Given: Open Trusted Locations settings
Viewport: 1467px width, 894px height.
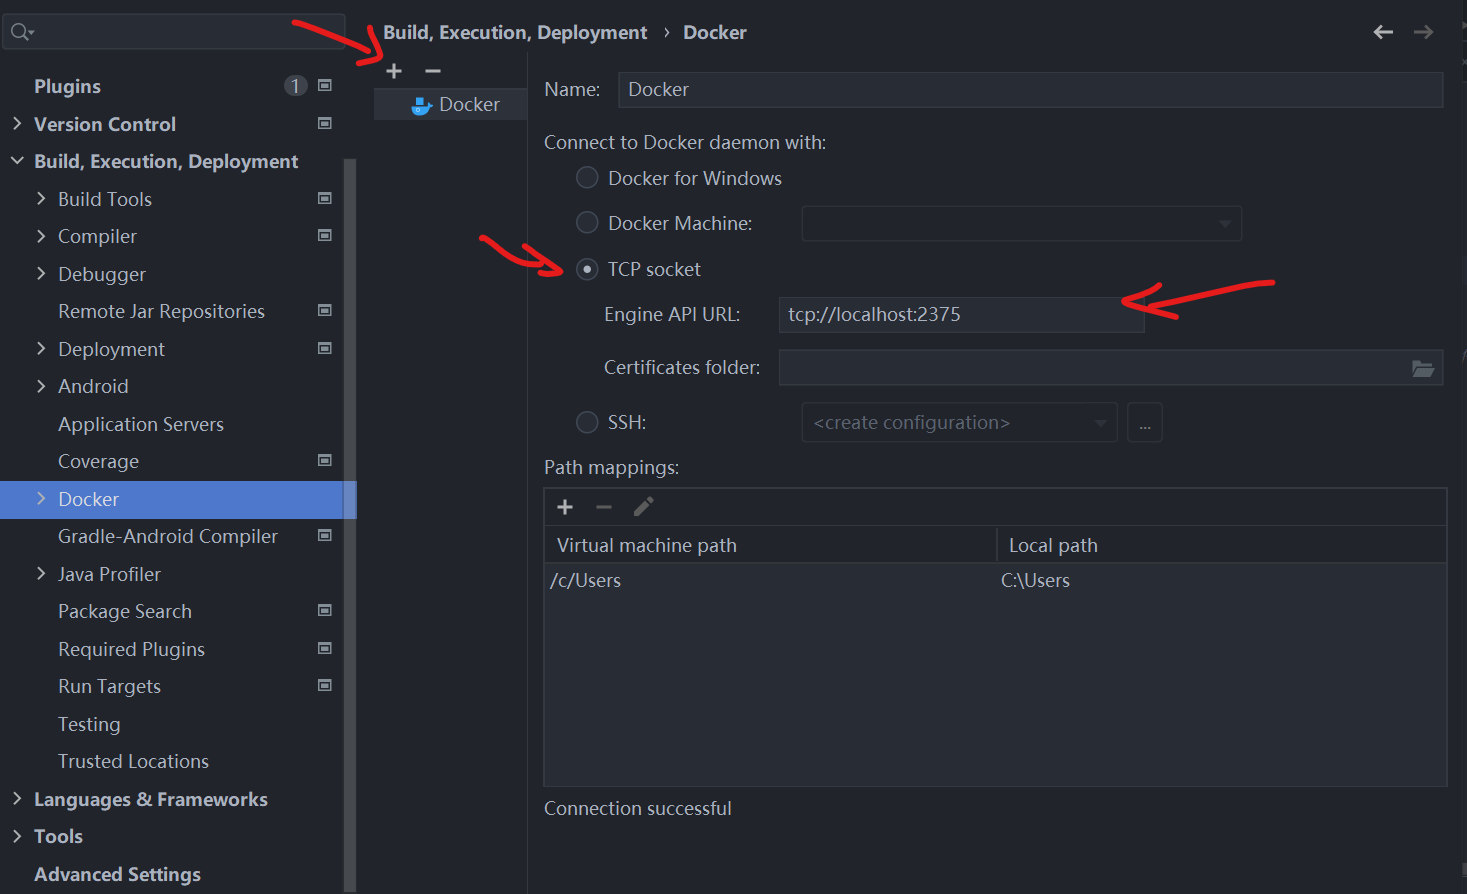Looking at the screenshot, I should point(133,761).
